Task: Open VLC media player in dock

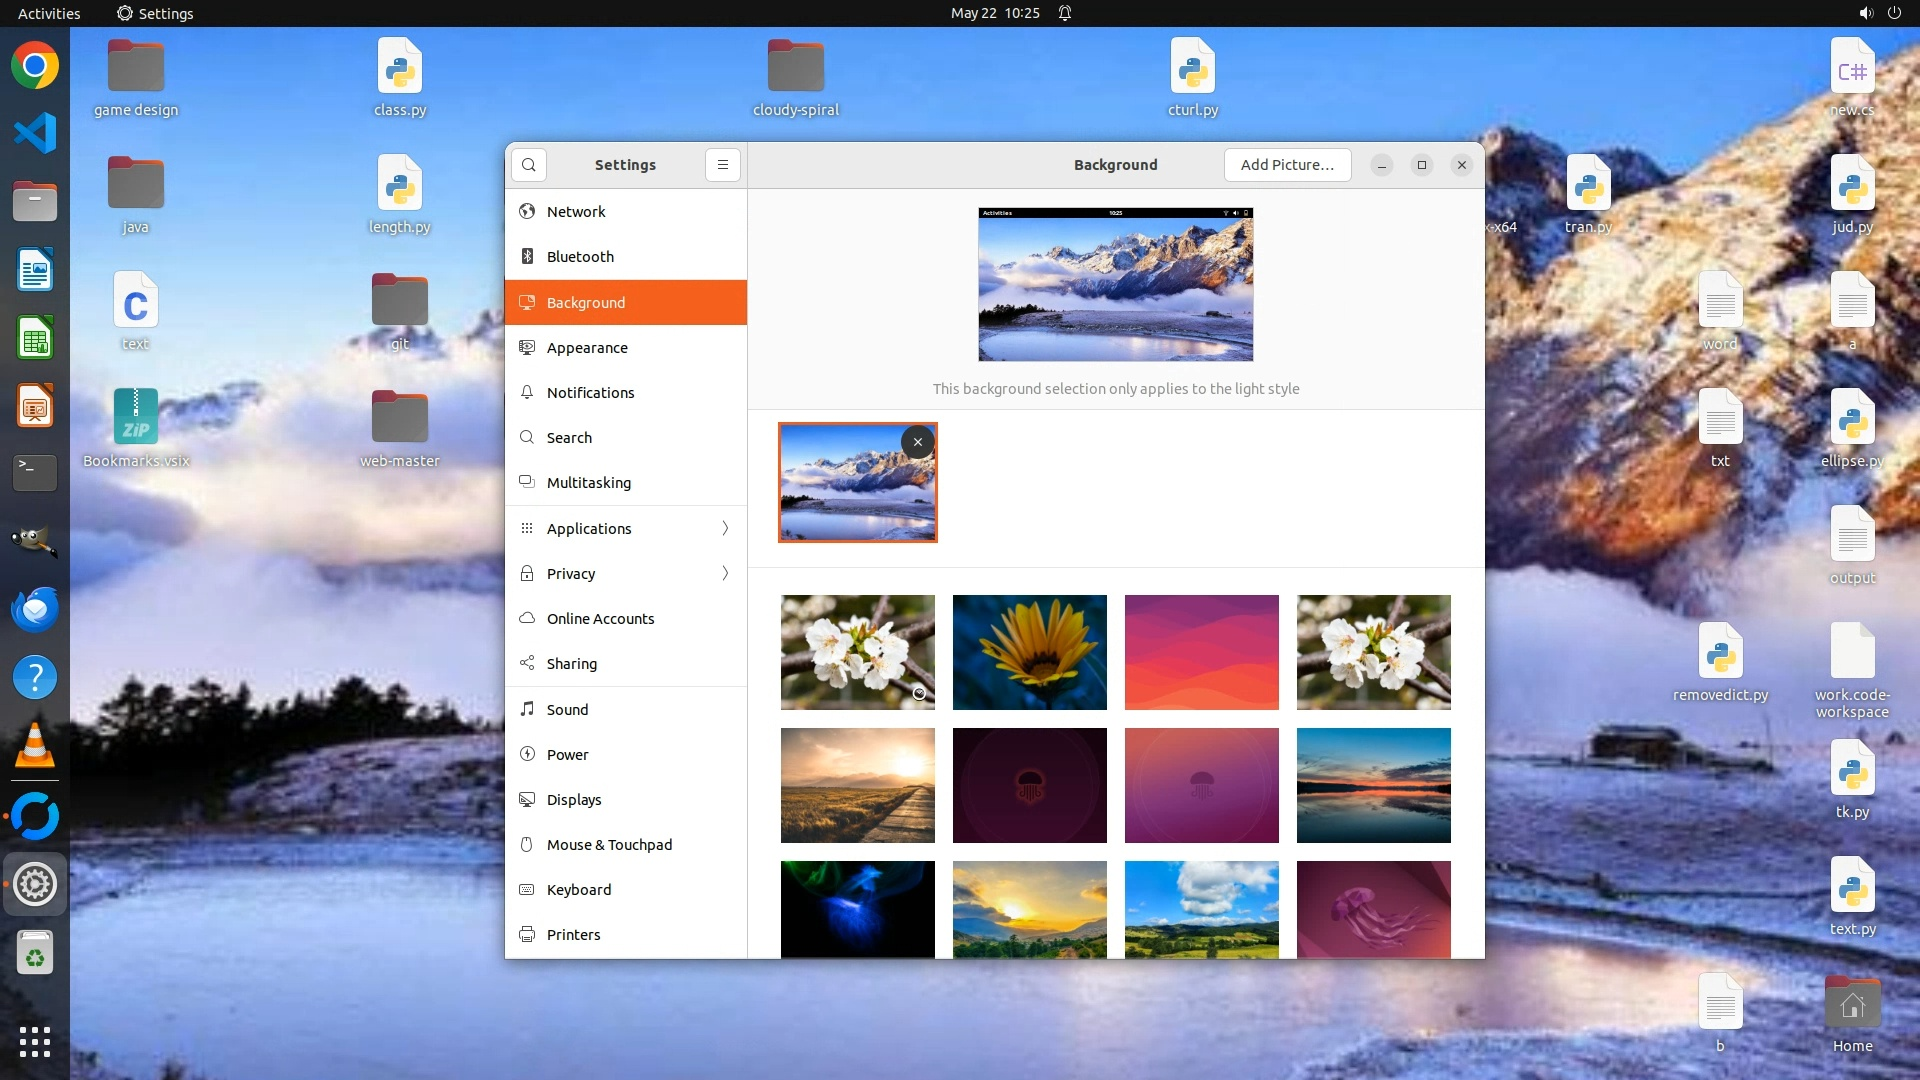Action: coord(35,746)
